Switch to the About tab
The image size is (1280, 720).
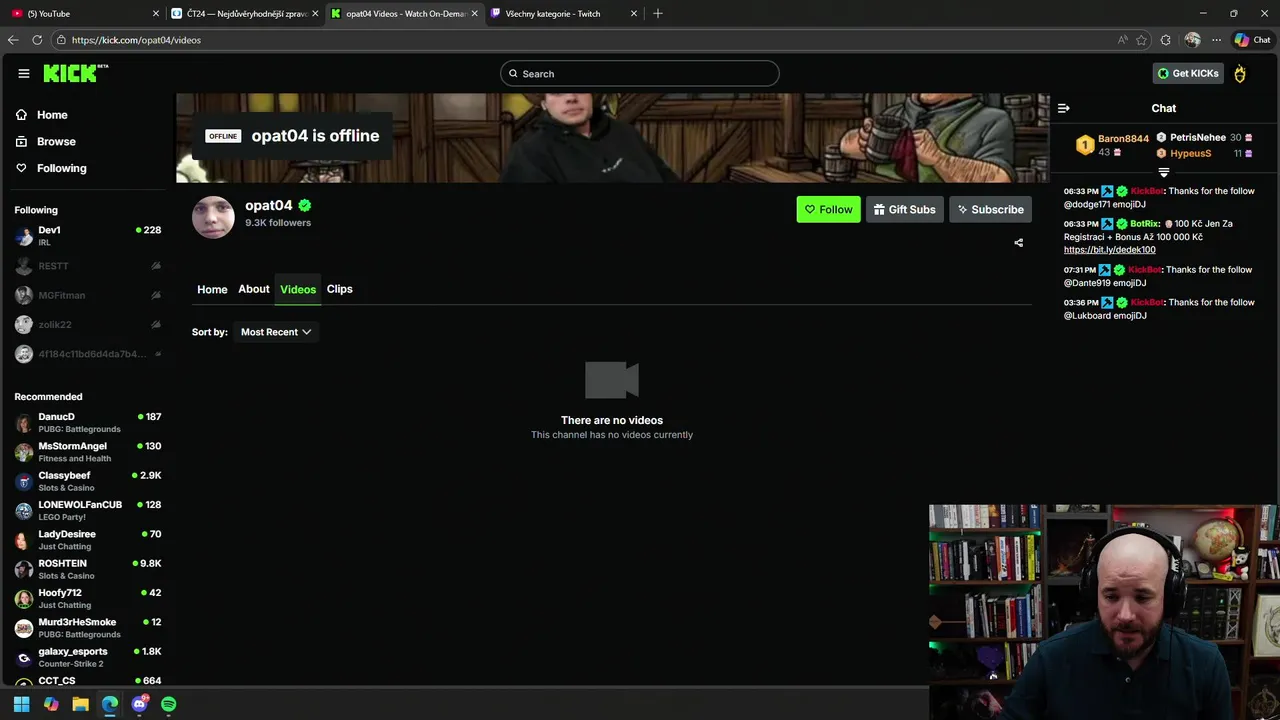(254, 289)
